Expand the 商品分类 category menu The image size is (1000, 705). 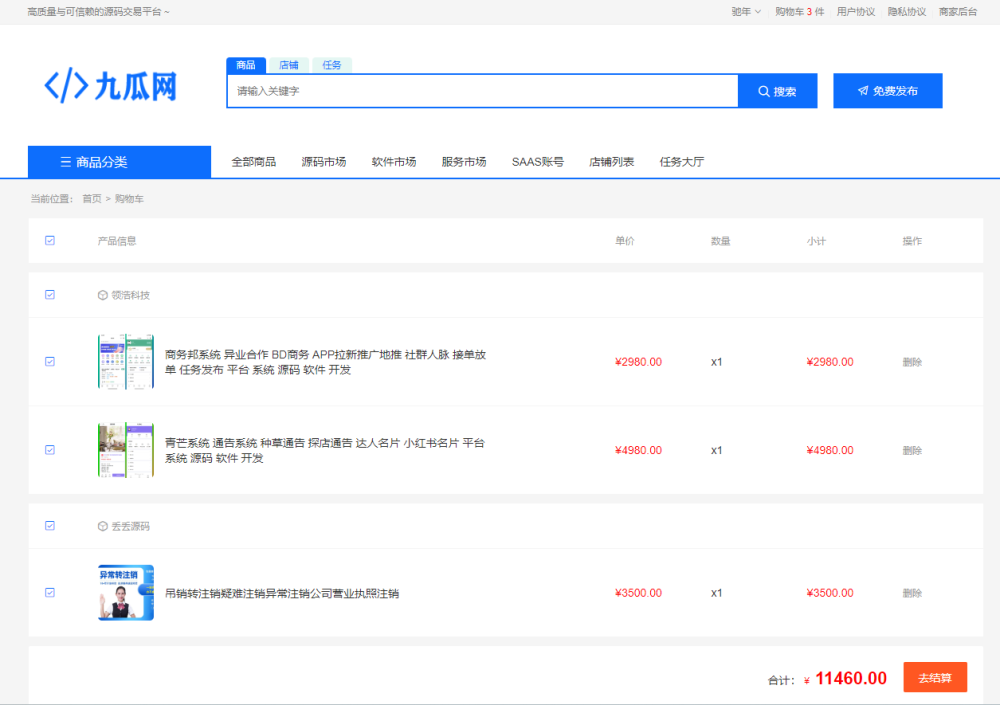click(x=119, y=162)
